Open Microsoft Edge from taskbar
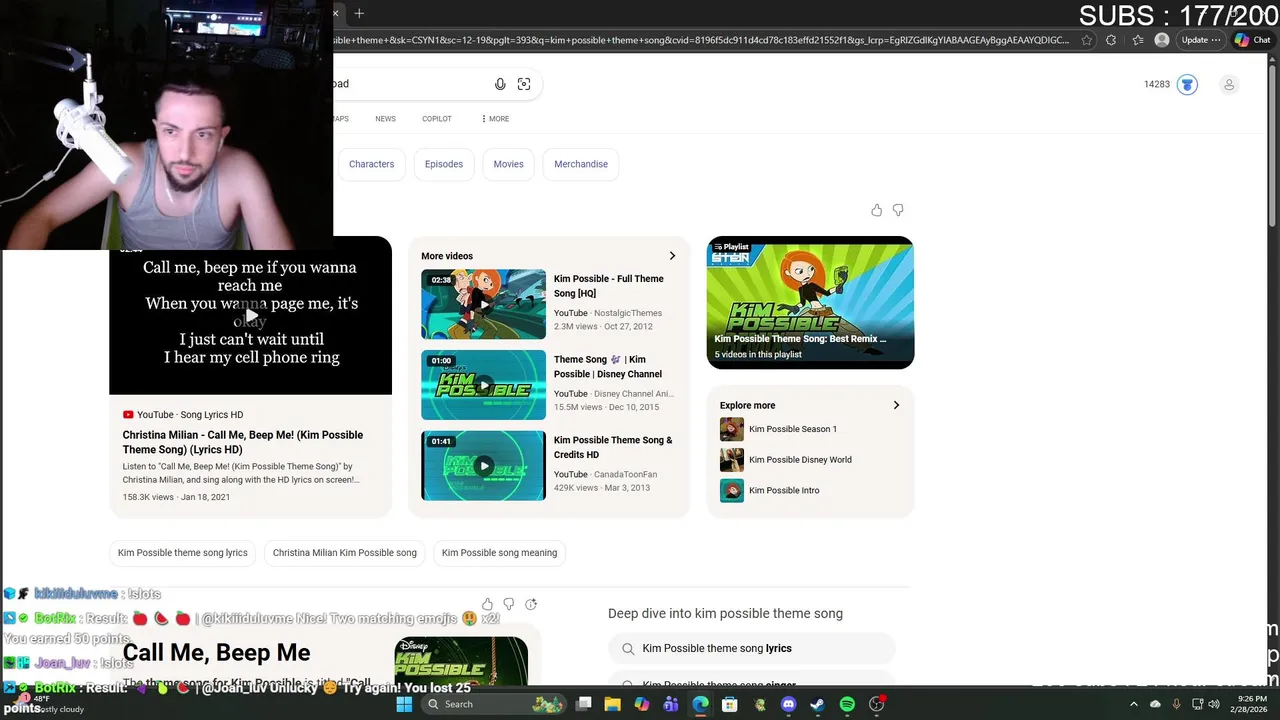 pyautogui.click(x=700, y=704)
